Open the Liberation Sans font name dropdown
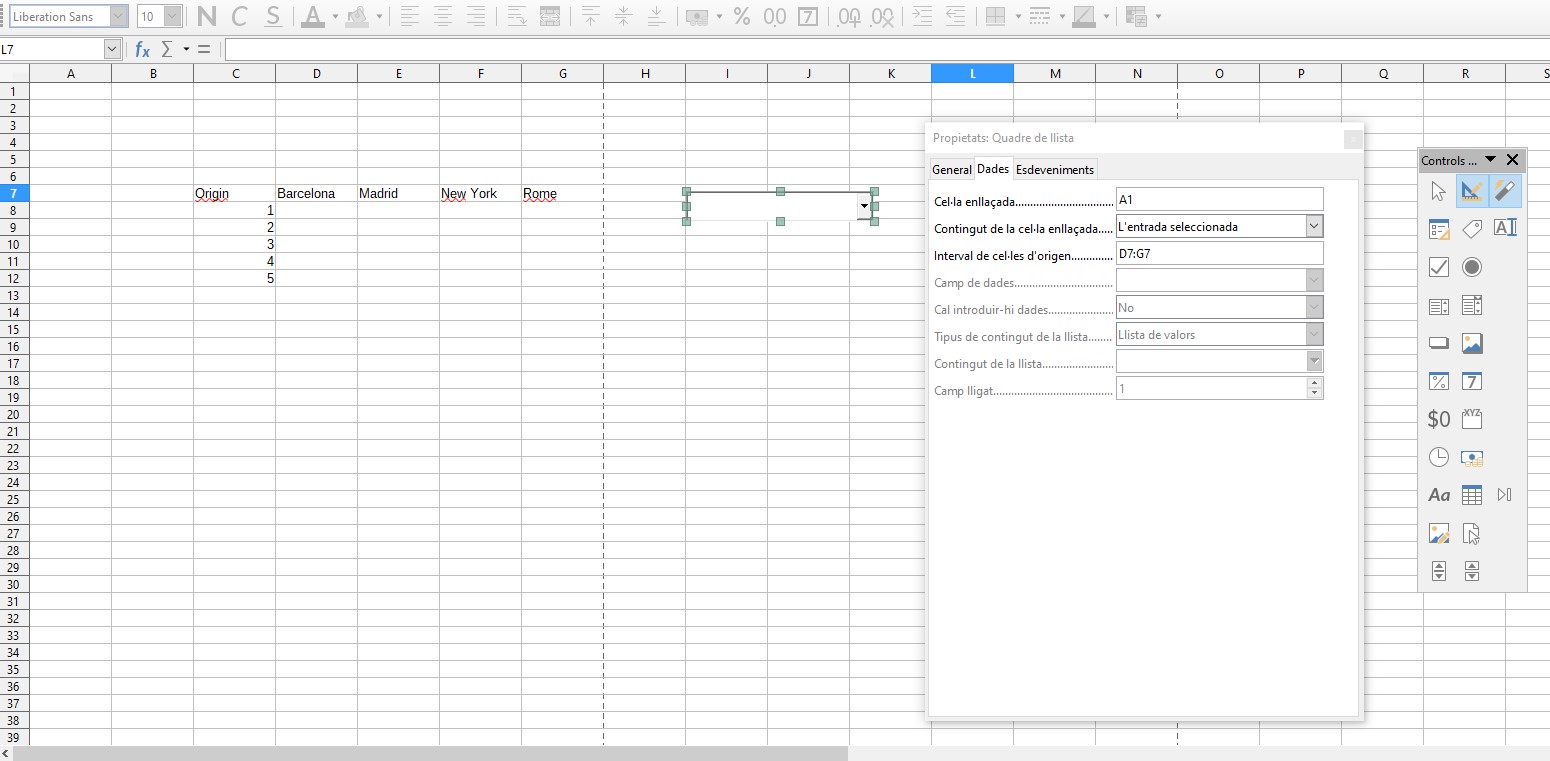The image size is (1550, 761). [x=119, y=16]
